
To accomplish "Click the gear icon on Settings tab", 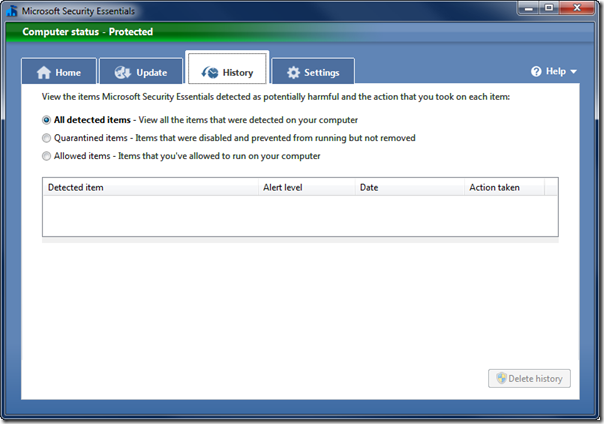I will [293, 72].
